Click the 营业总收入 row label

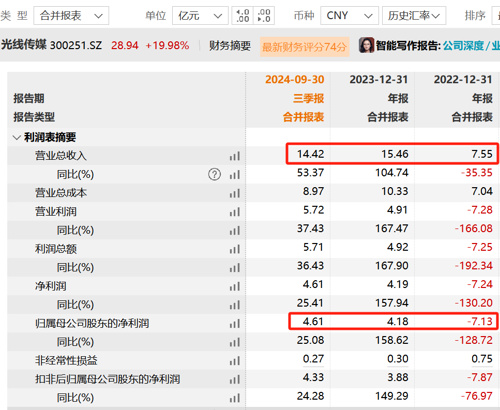tap(61, 156)
